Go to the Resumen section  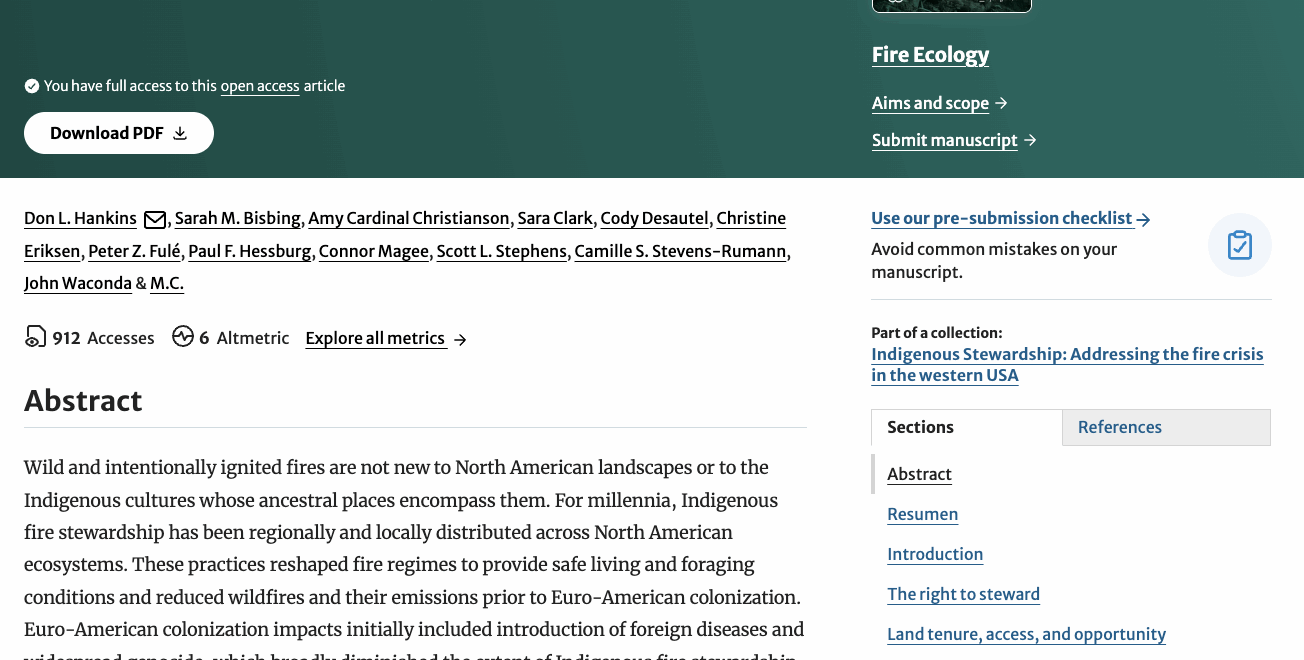click(x=922, y=514)
